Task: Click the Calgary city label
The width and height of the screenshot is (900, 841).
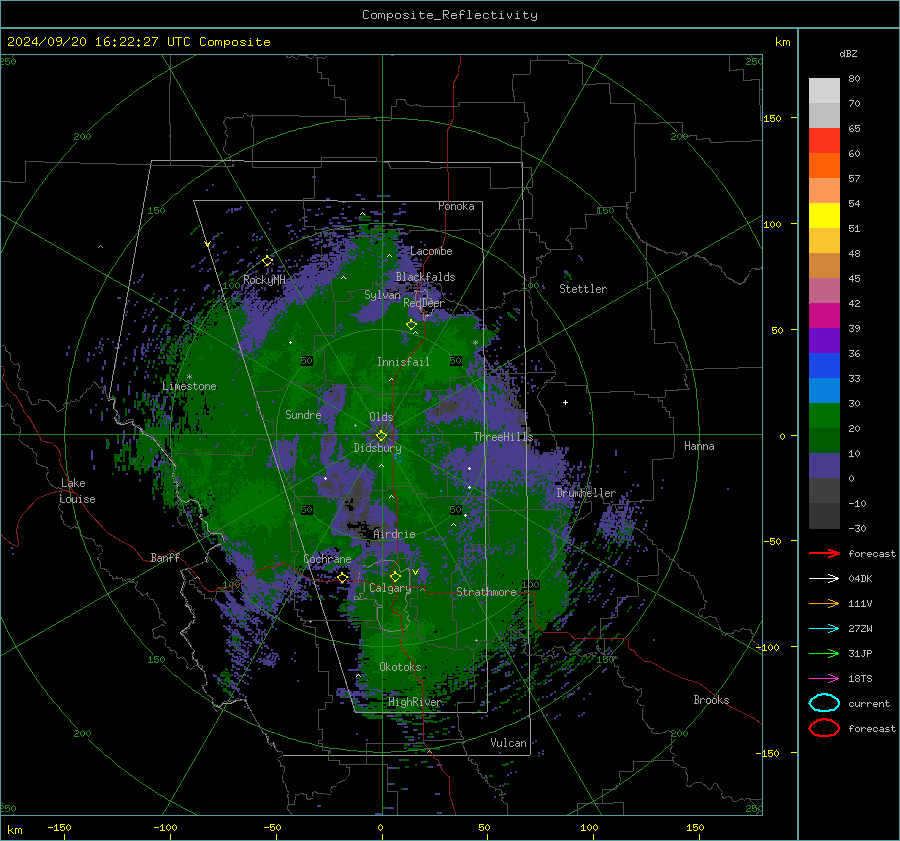Action: [390, 588]
